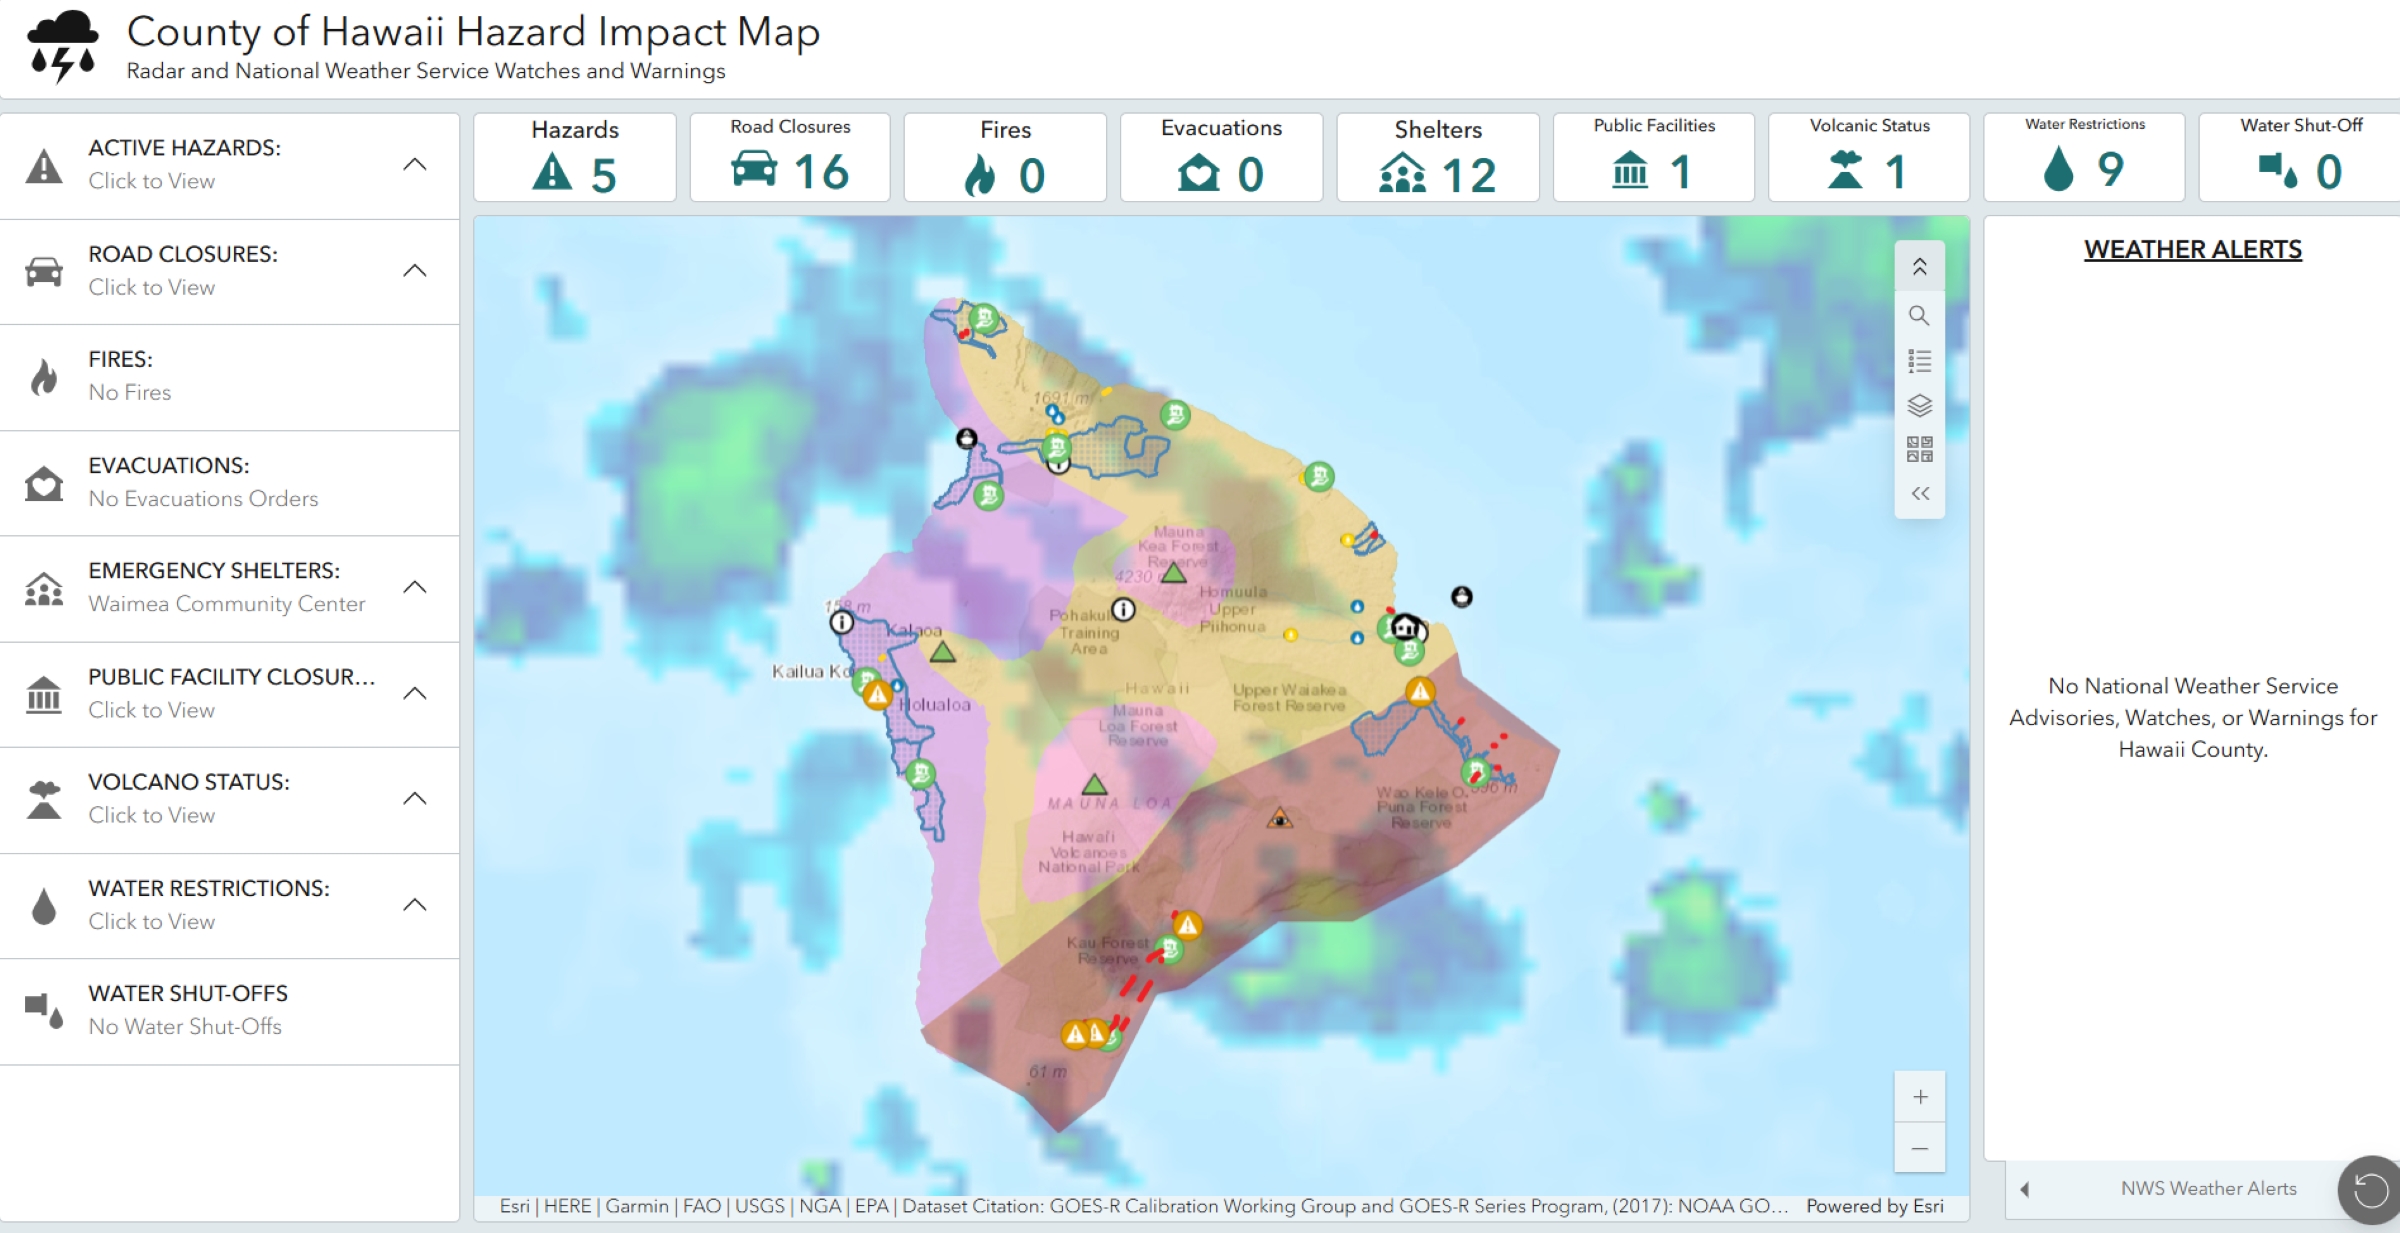
Task: Open the map legend list icon
Action: pos(1918,361)
